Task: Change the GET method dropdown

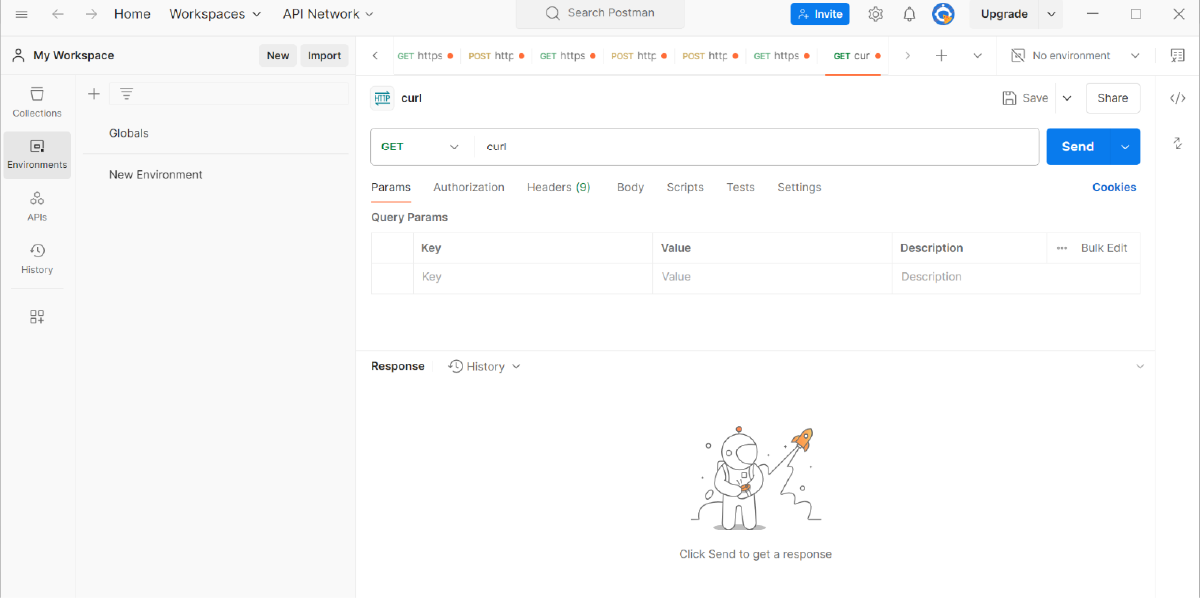Action: (420, 147)
